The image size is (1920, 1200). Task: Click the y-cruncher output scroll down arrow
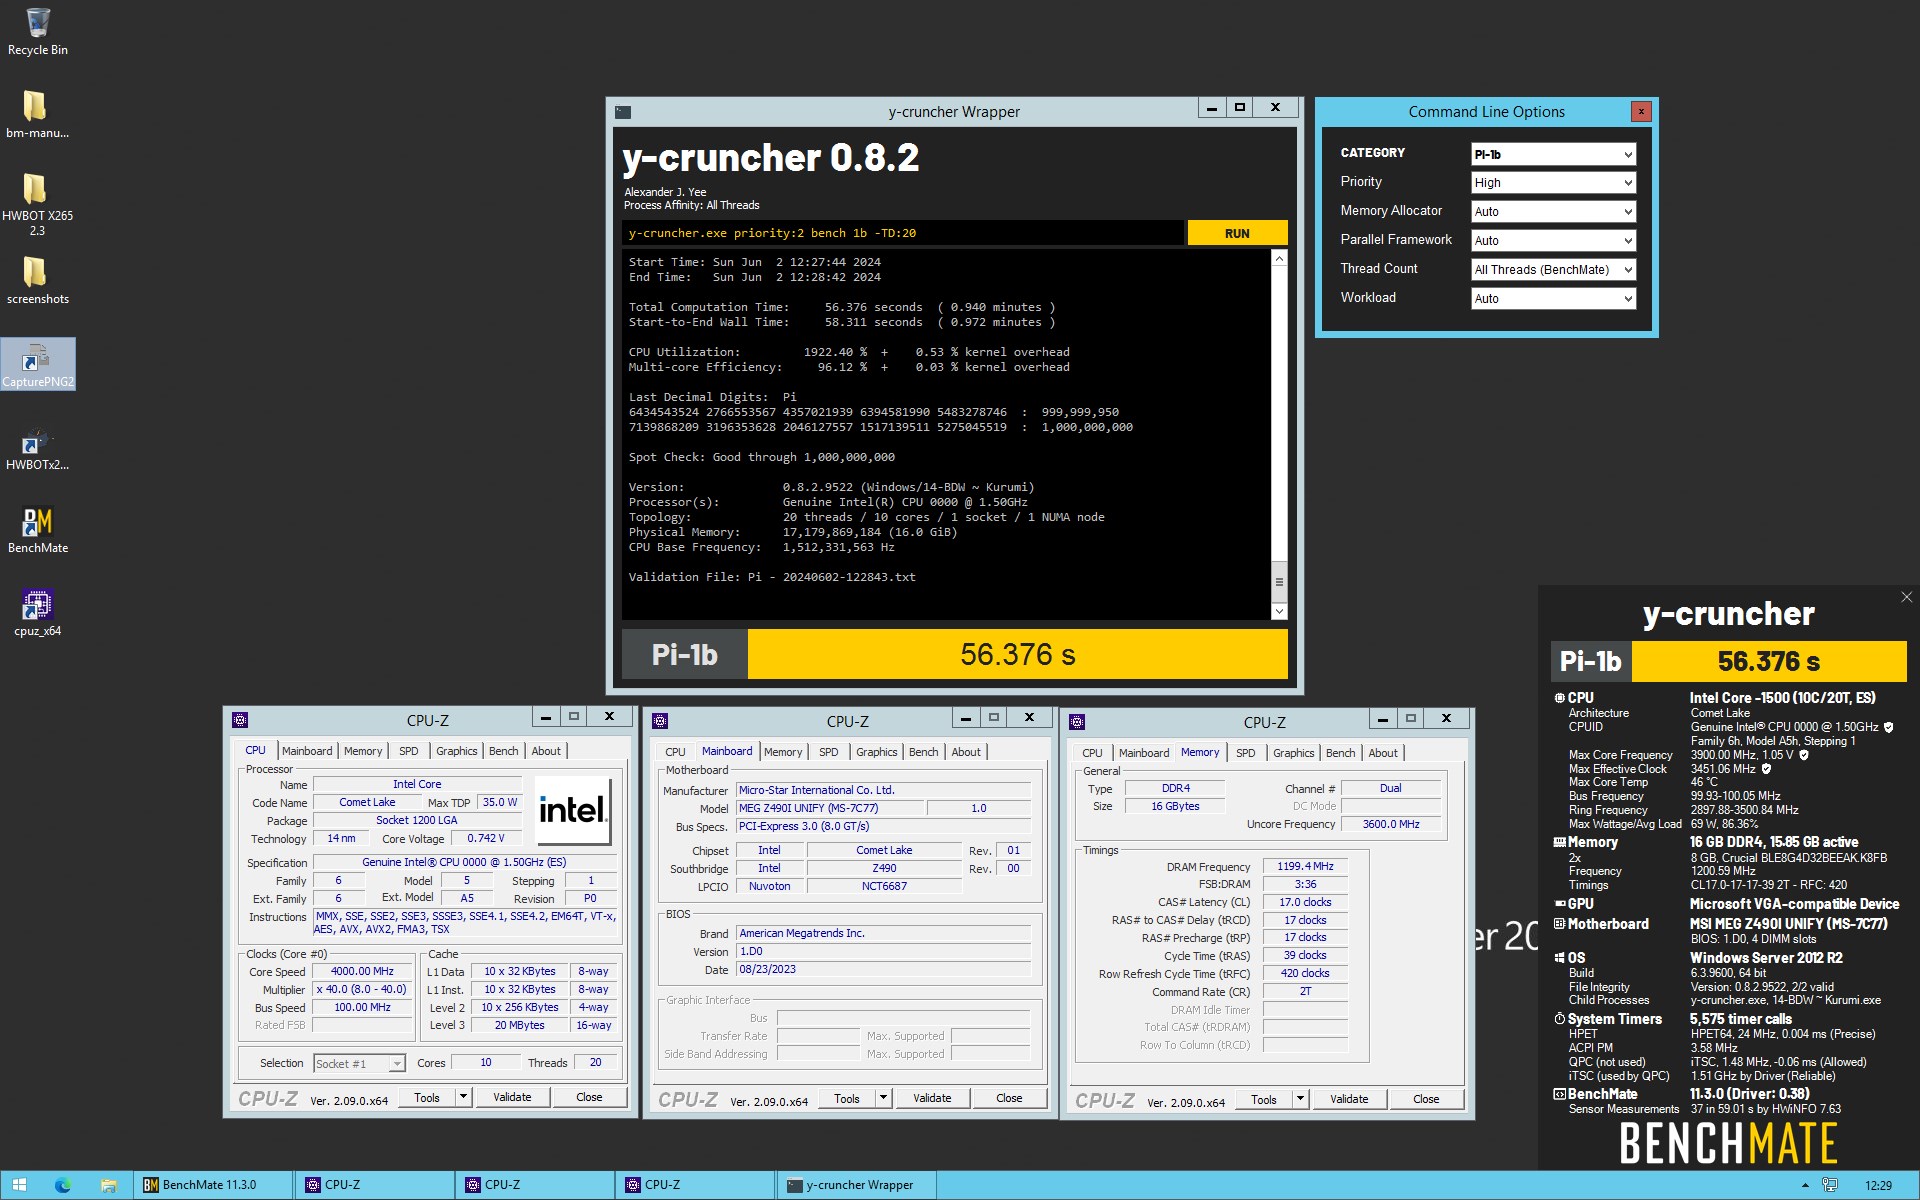1279,611
